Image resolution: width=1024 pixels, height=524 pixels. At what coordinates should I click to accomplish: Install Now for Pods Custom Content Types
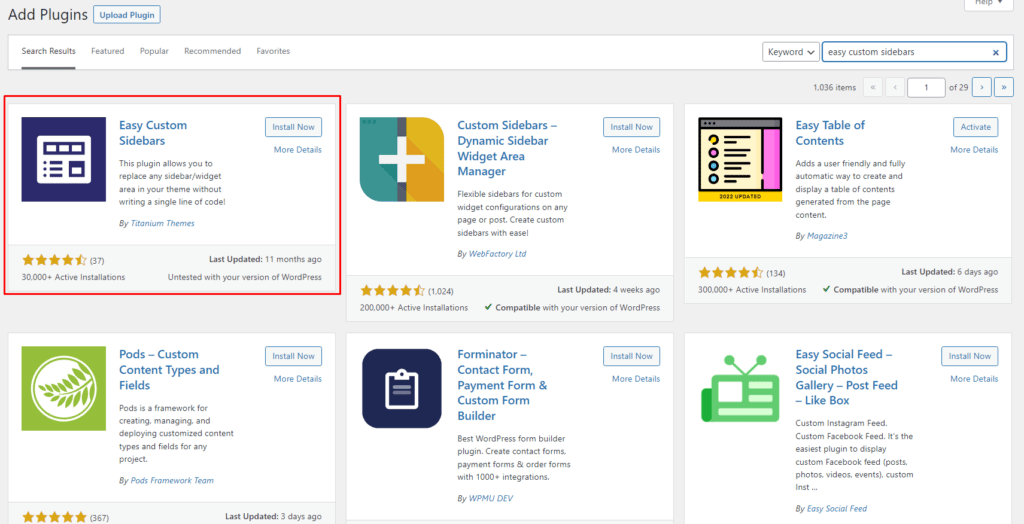point(293,356)
